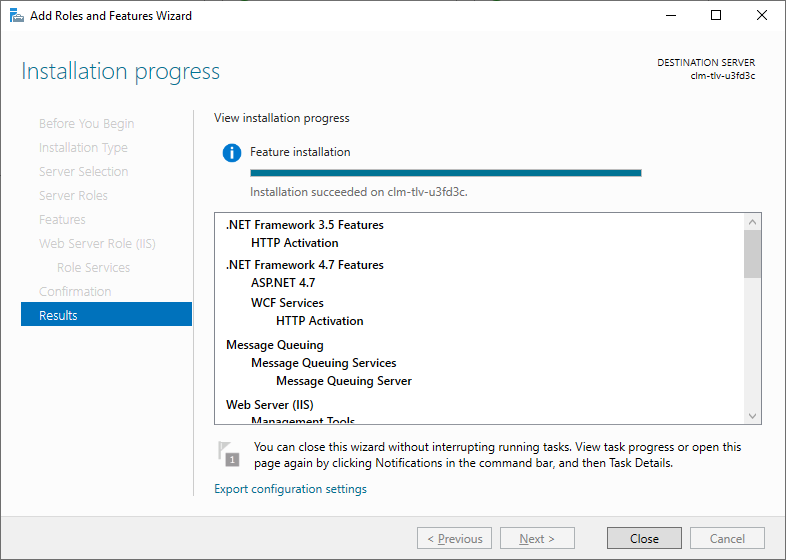The width and height of the screenshot is (786, 560).
Task: Click the feature list scrollbar thumb
Action: pos(752,254)
